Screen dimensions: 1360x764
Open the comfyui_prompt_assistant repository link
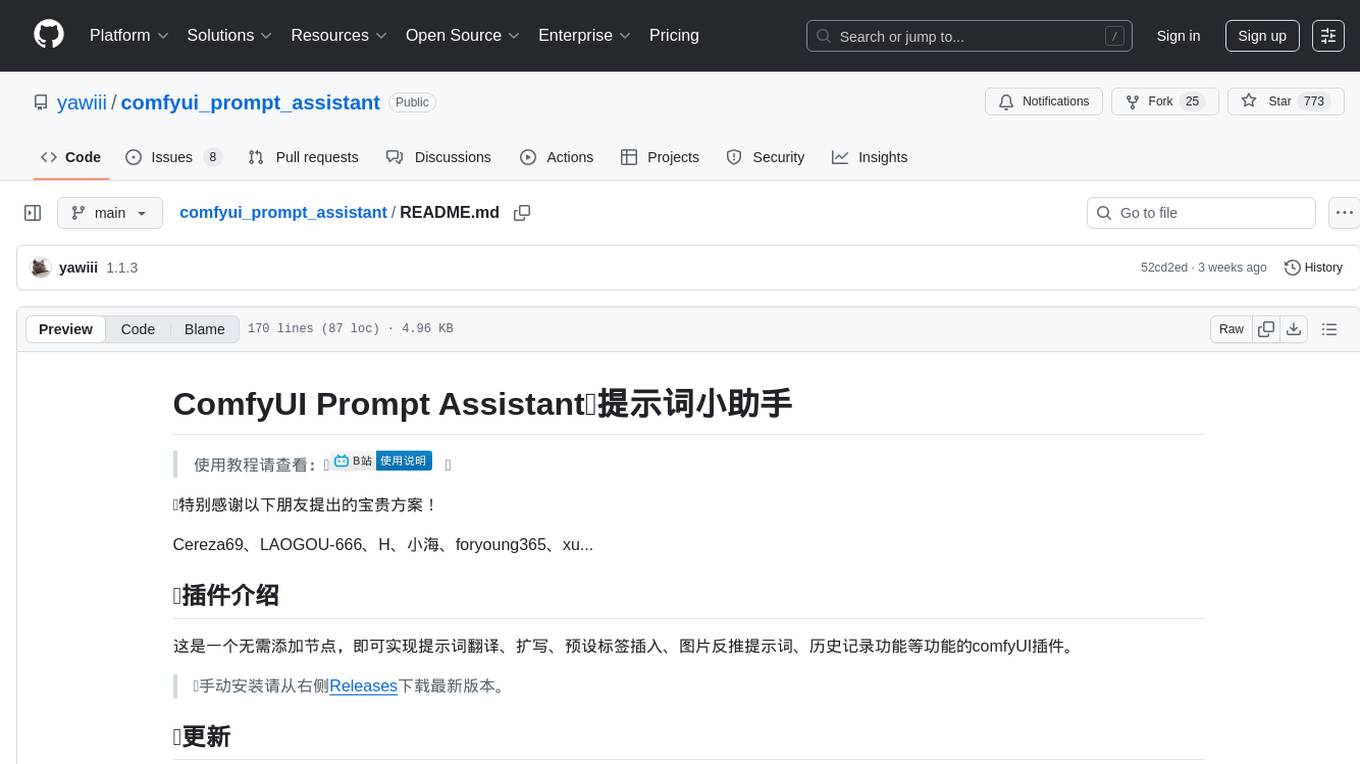pyautogui.click(x=250, y=102)
